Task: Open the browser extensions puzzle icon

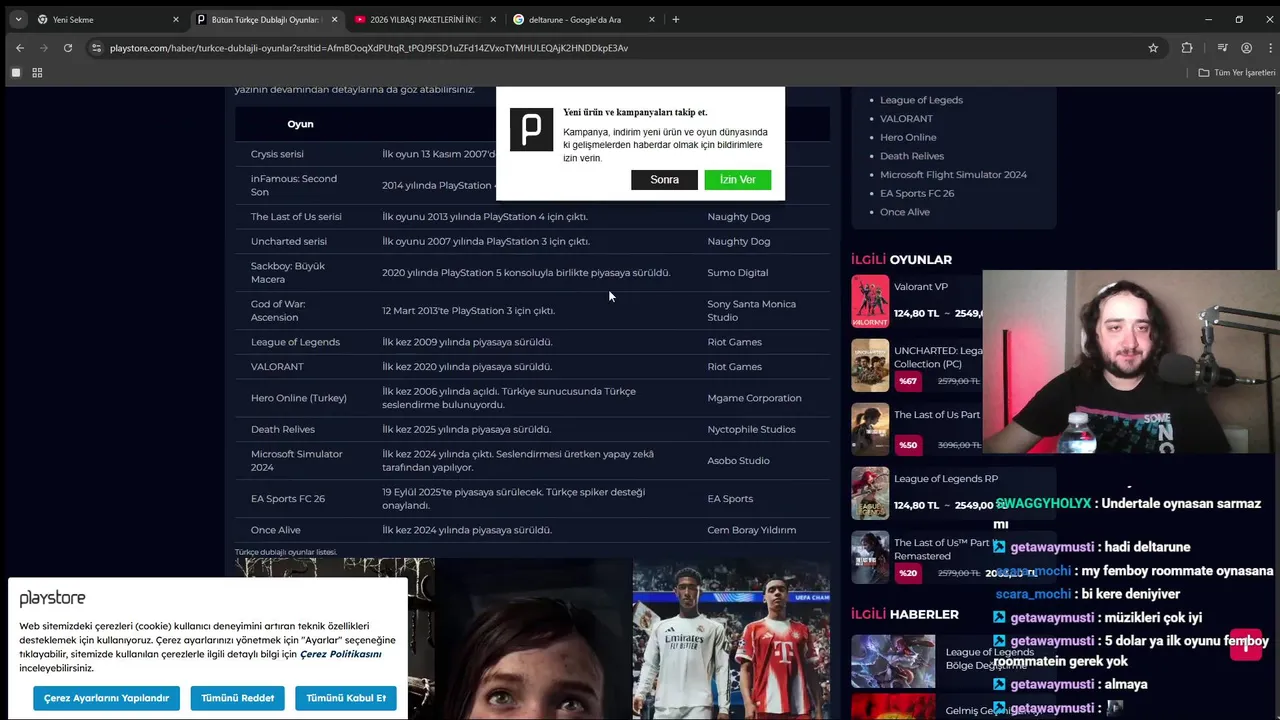Action: [x=1187, y=48]
